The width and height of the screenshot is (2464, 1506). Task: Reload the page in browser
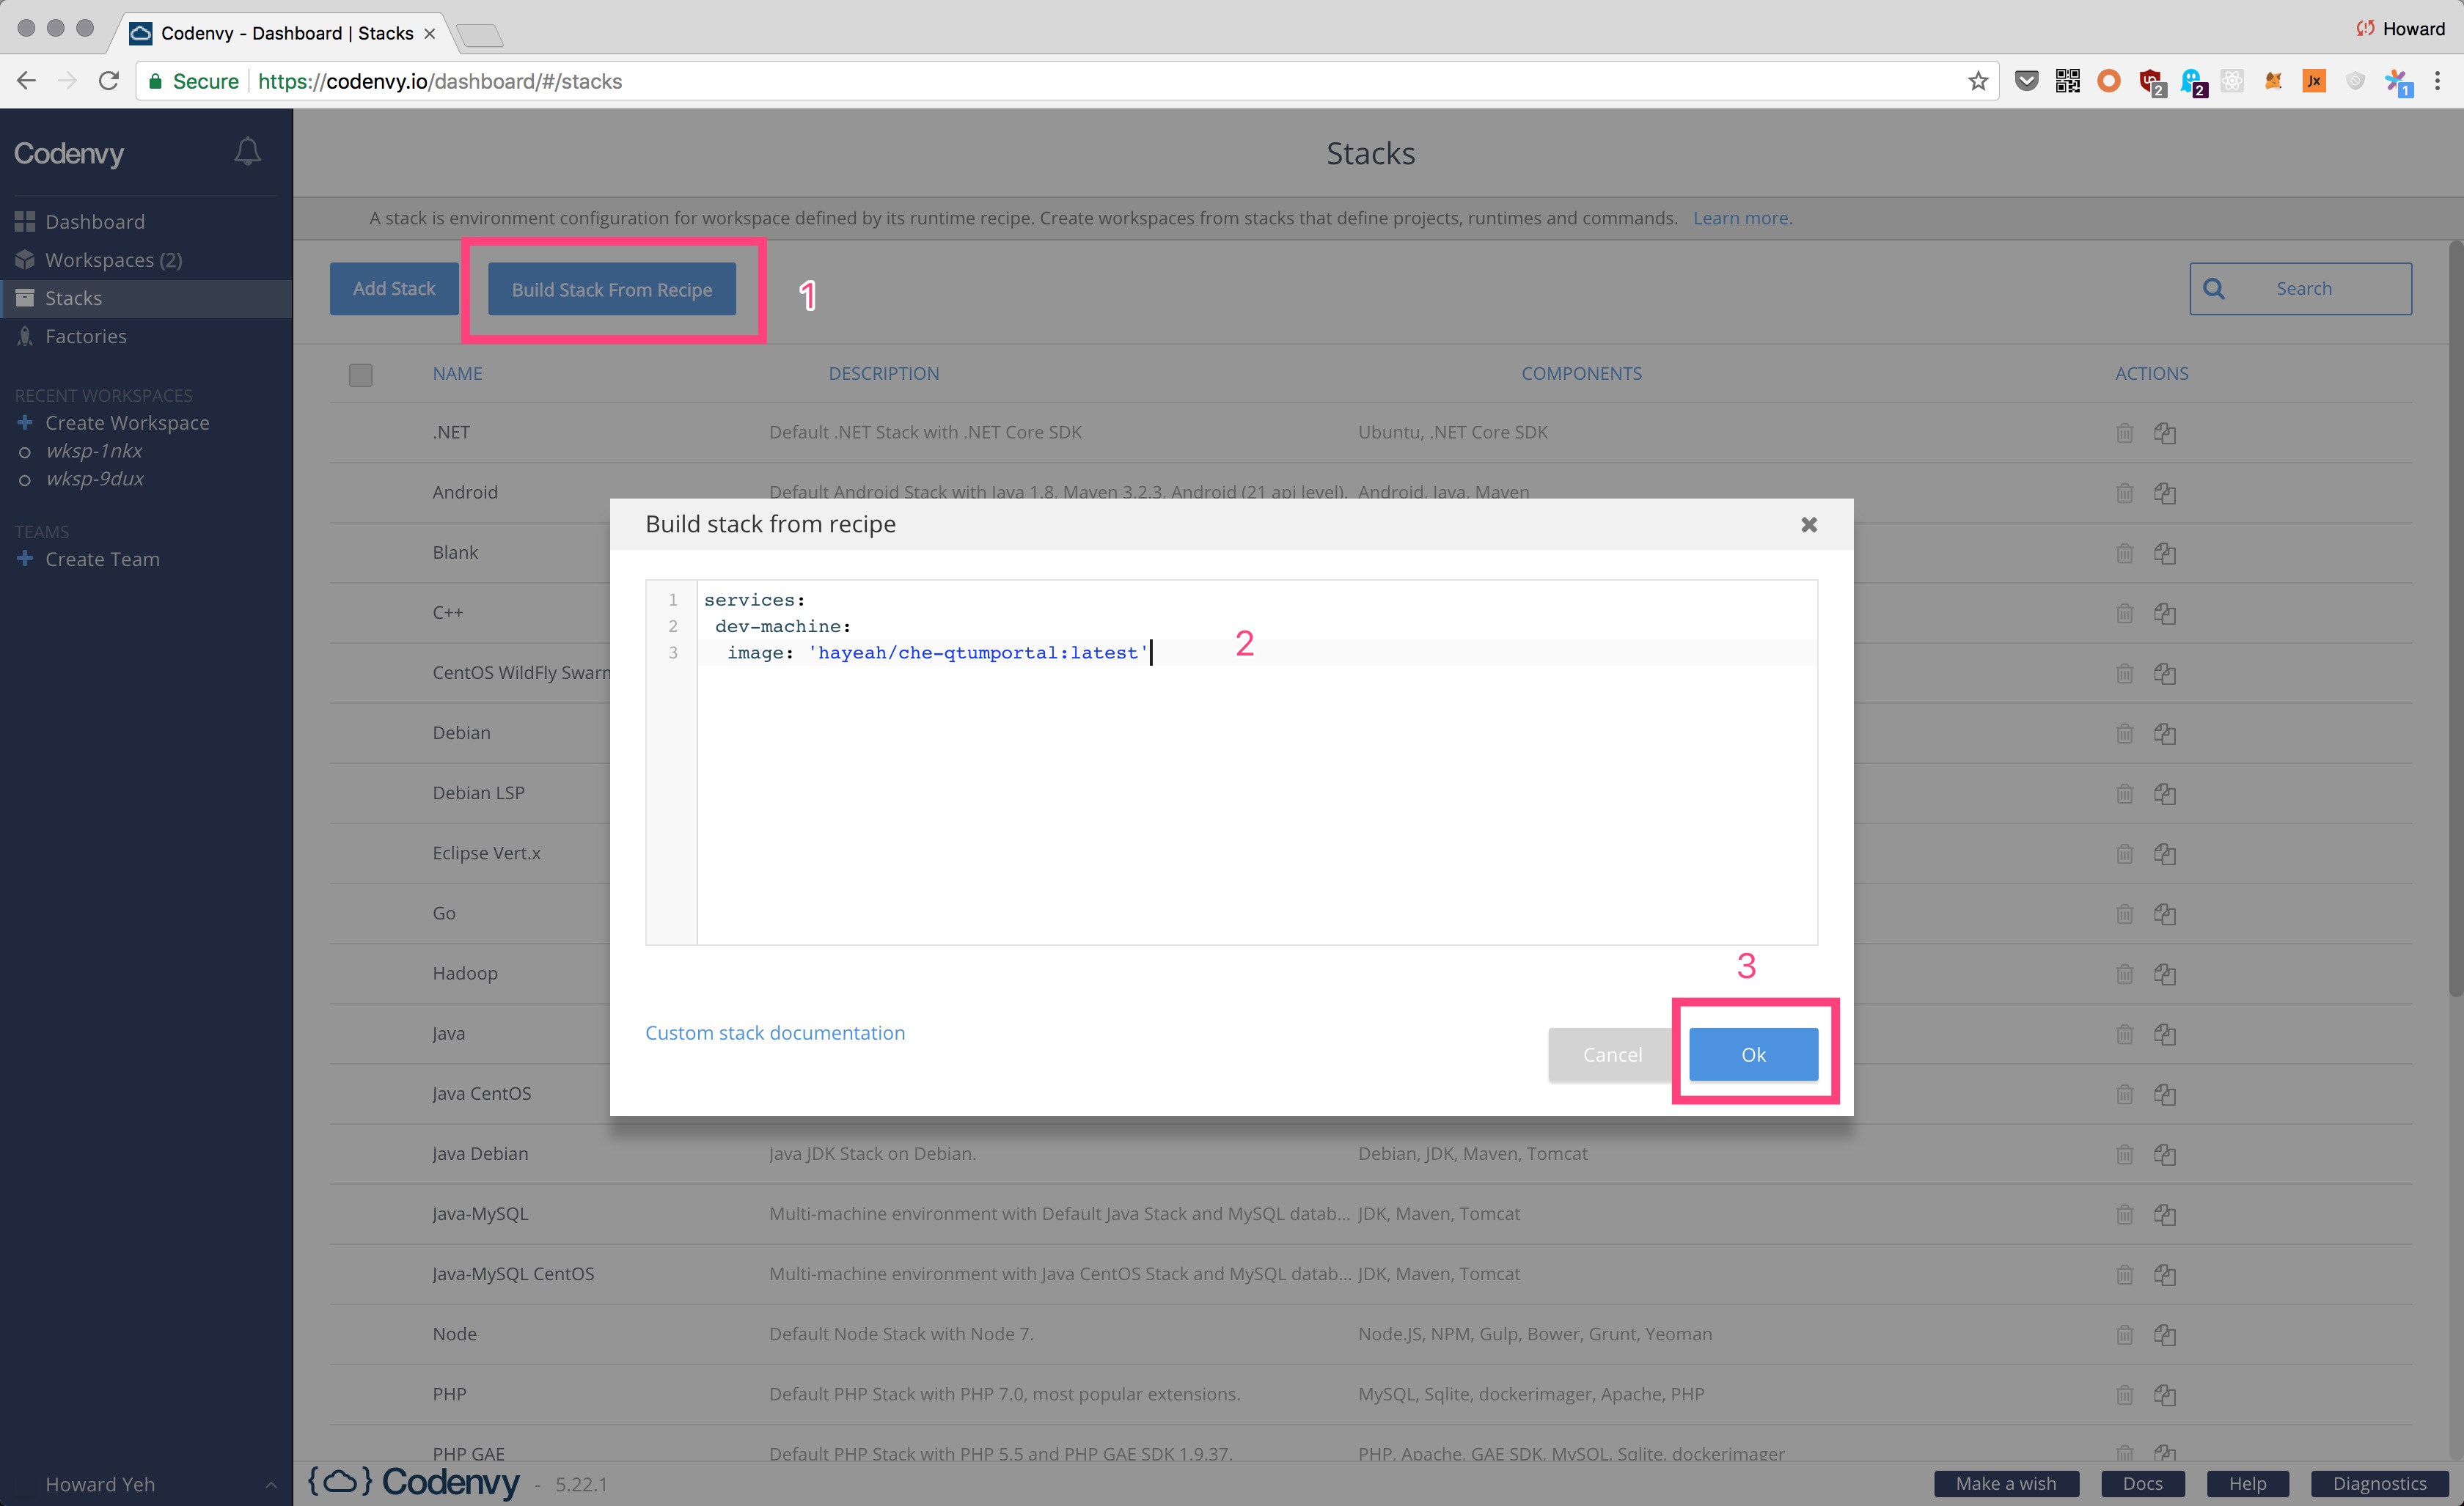point(109,81)
